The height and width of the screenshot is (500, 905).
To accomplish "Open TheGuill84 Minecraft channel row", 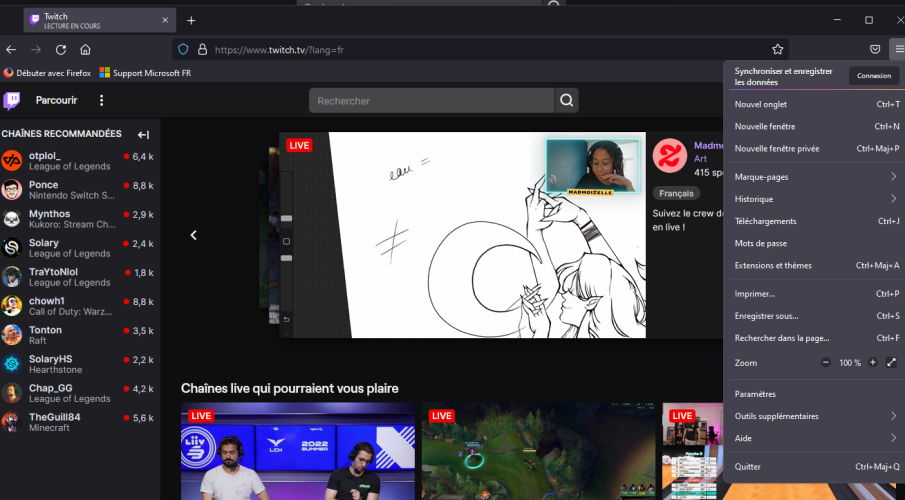I will 80,422.
